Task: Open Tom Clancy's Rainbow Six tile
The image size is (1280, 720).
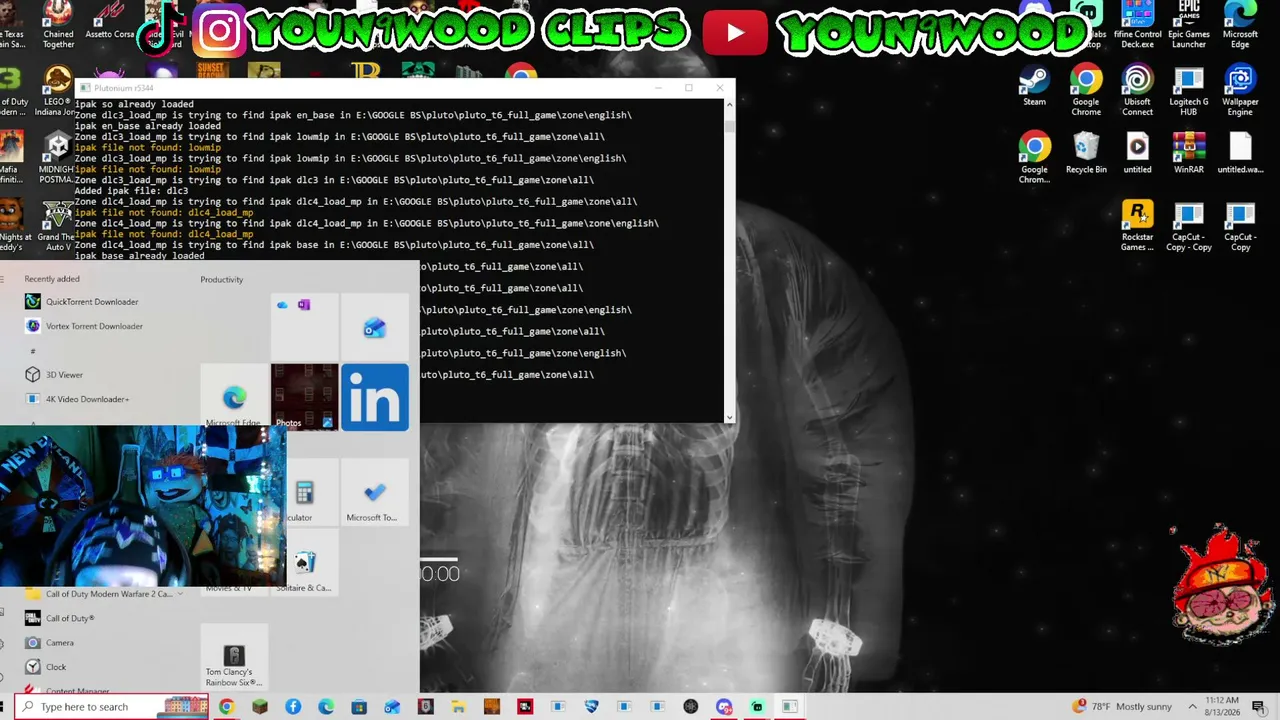Action: coord(234,657)
